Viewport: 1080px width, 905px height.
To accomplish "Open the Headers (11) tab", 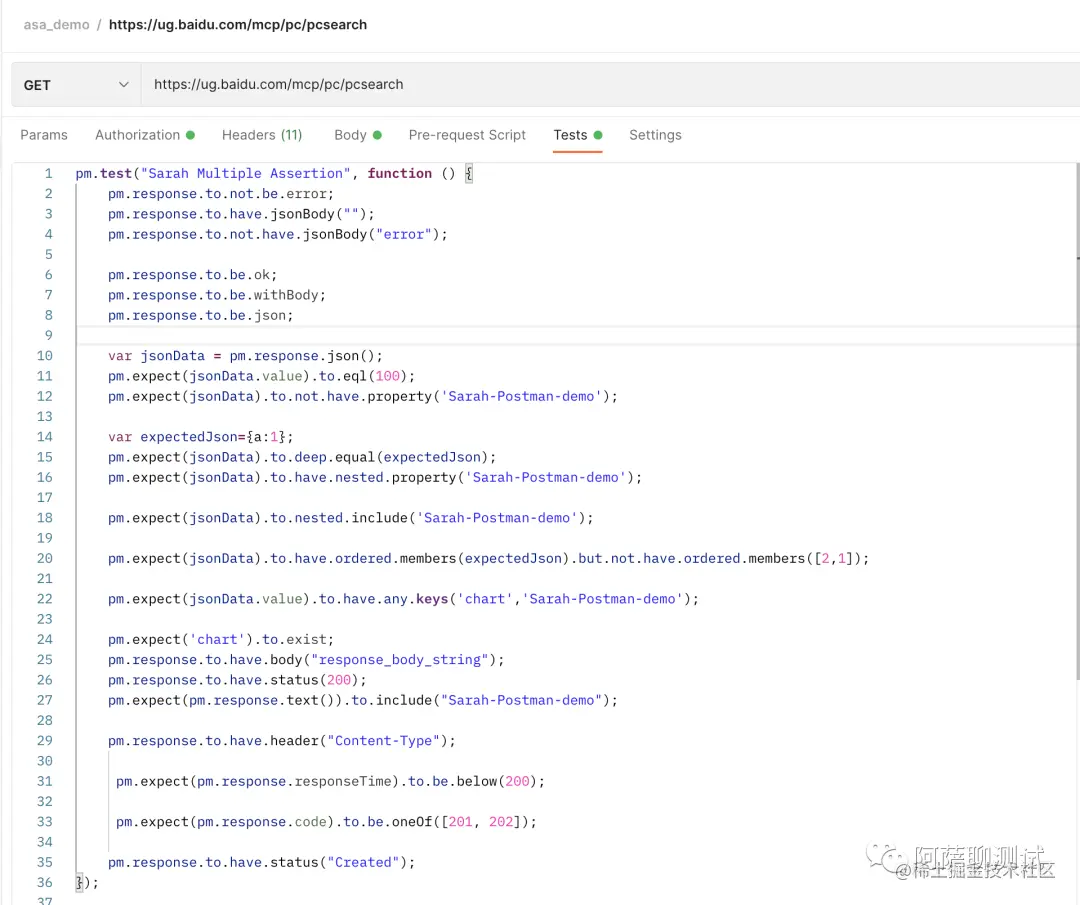I will [x=262, y=135].
